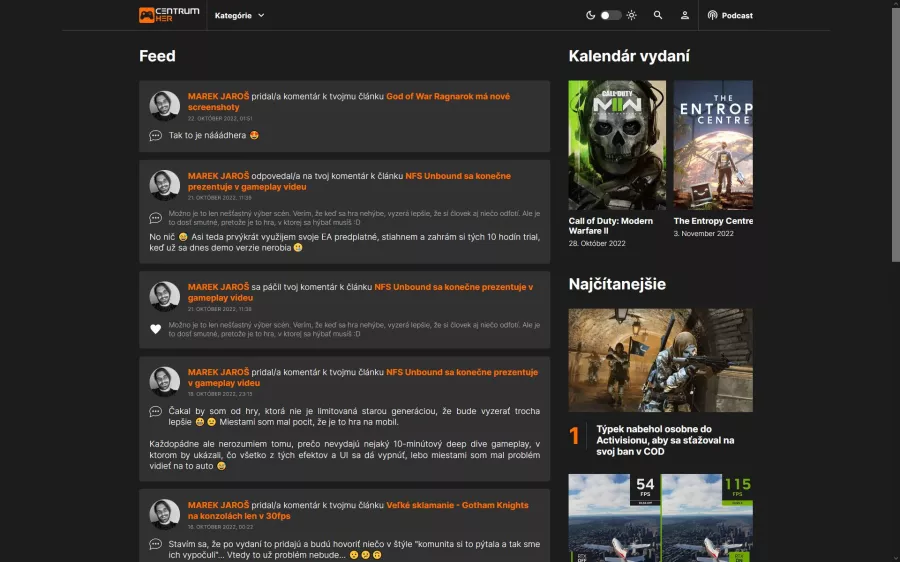Click Marek Jaroš avatar in Gotham Knights entry
This screenshot has width=900, height=562.
click(x=165, y=514)
